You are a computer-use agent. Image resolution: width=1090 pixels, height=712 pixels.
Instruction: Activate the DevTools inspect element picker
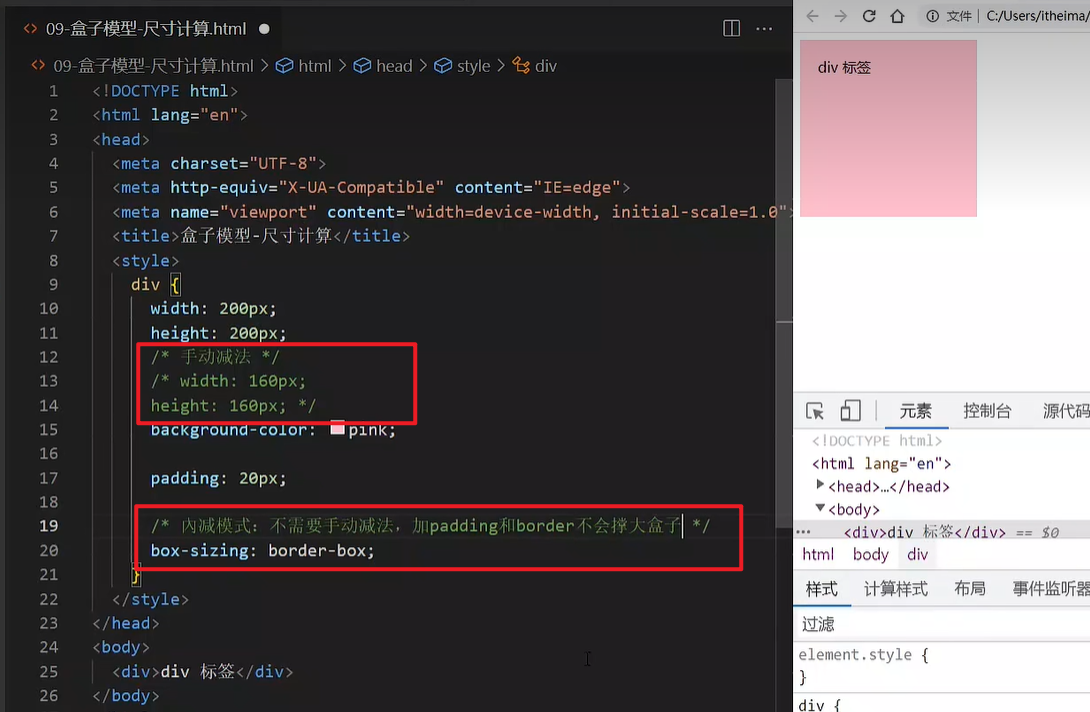[815, 411]
